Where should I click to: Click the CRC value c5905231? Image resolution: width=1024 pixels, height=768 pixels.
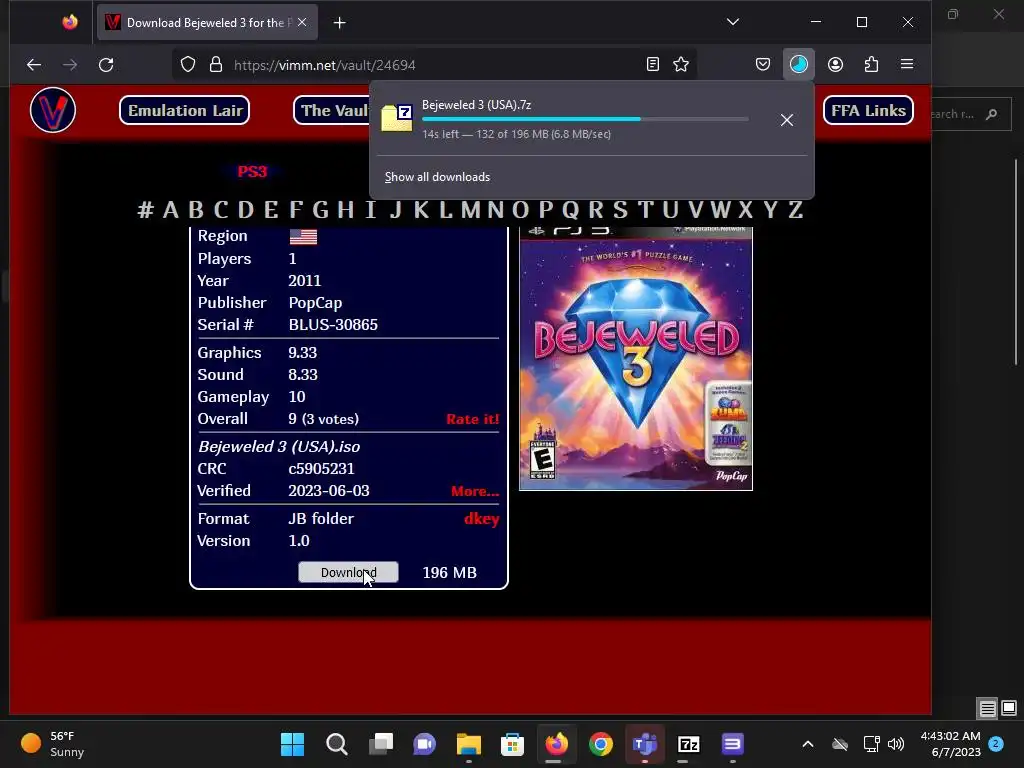[321, 469]
